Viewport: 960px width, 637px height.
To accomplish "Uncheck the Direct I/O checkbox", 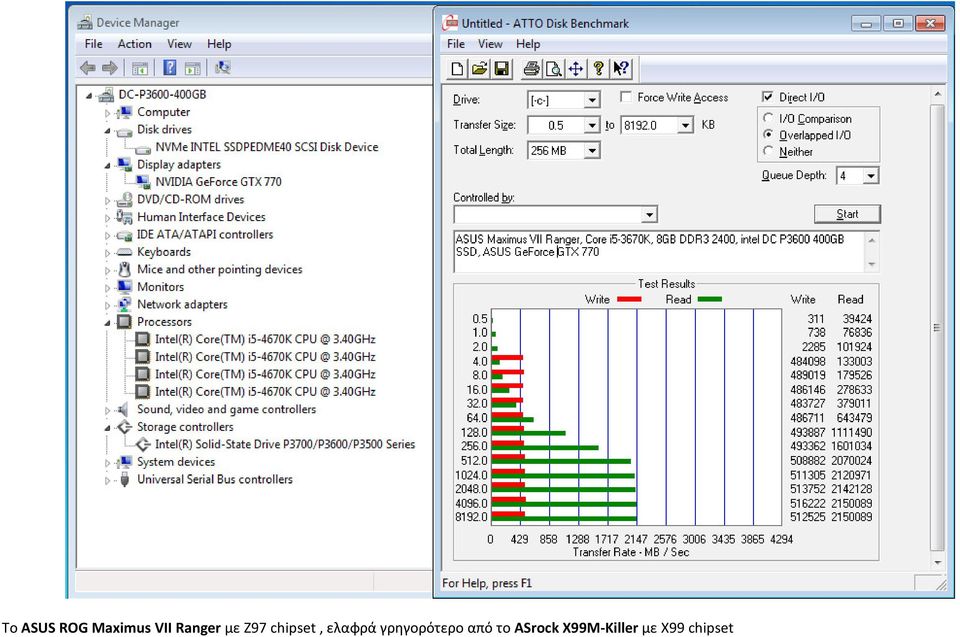I will coord(768,97).
